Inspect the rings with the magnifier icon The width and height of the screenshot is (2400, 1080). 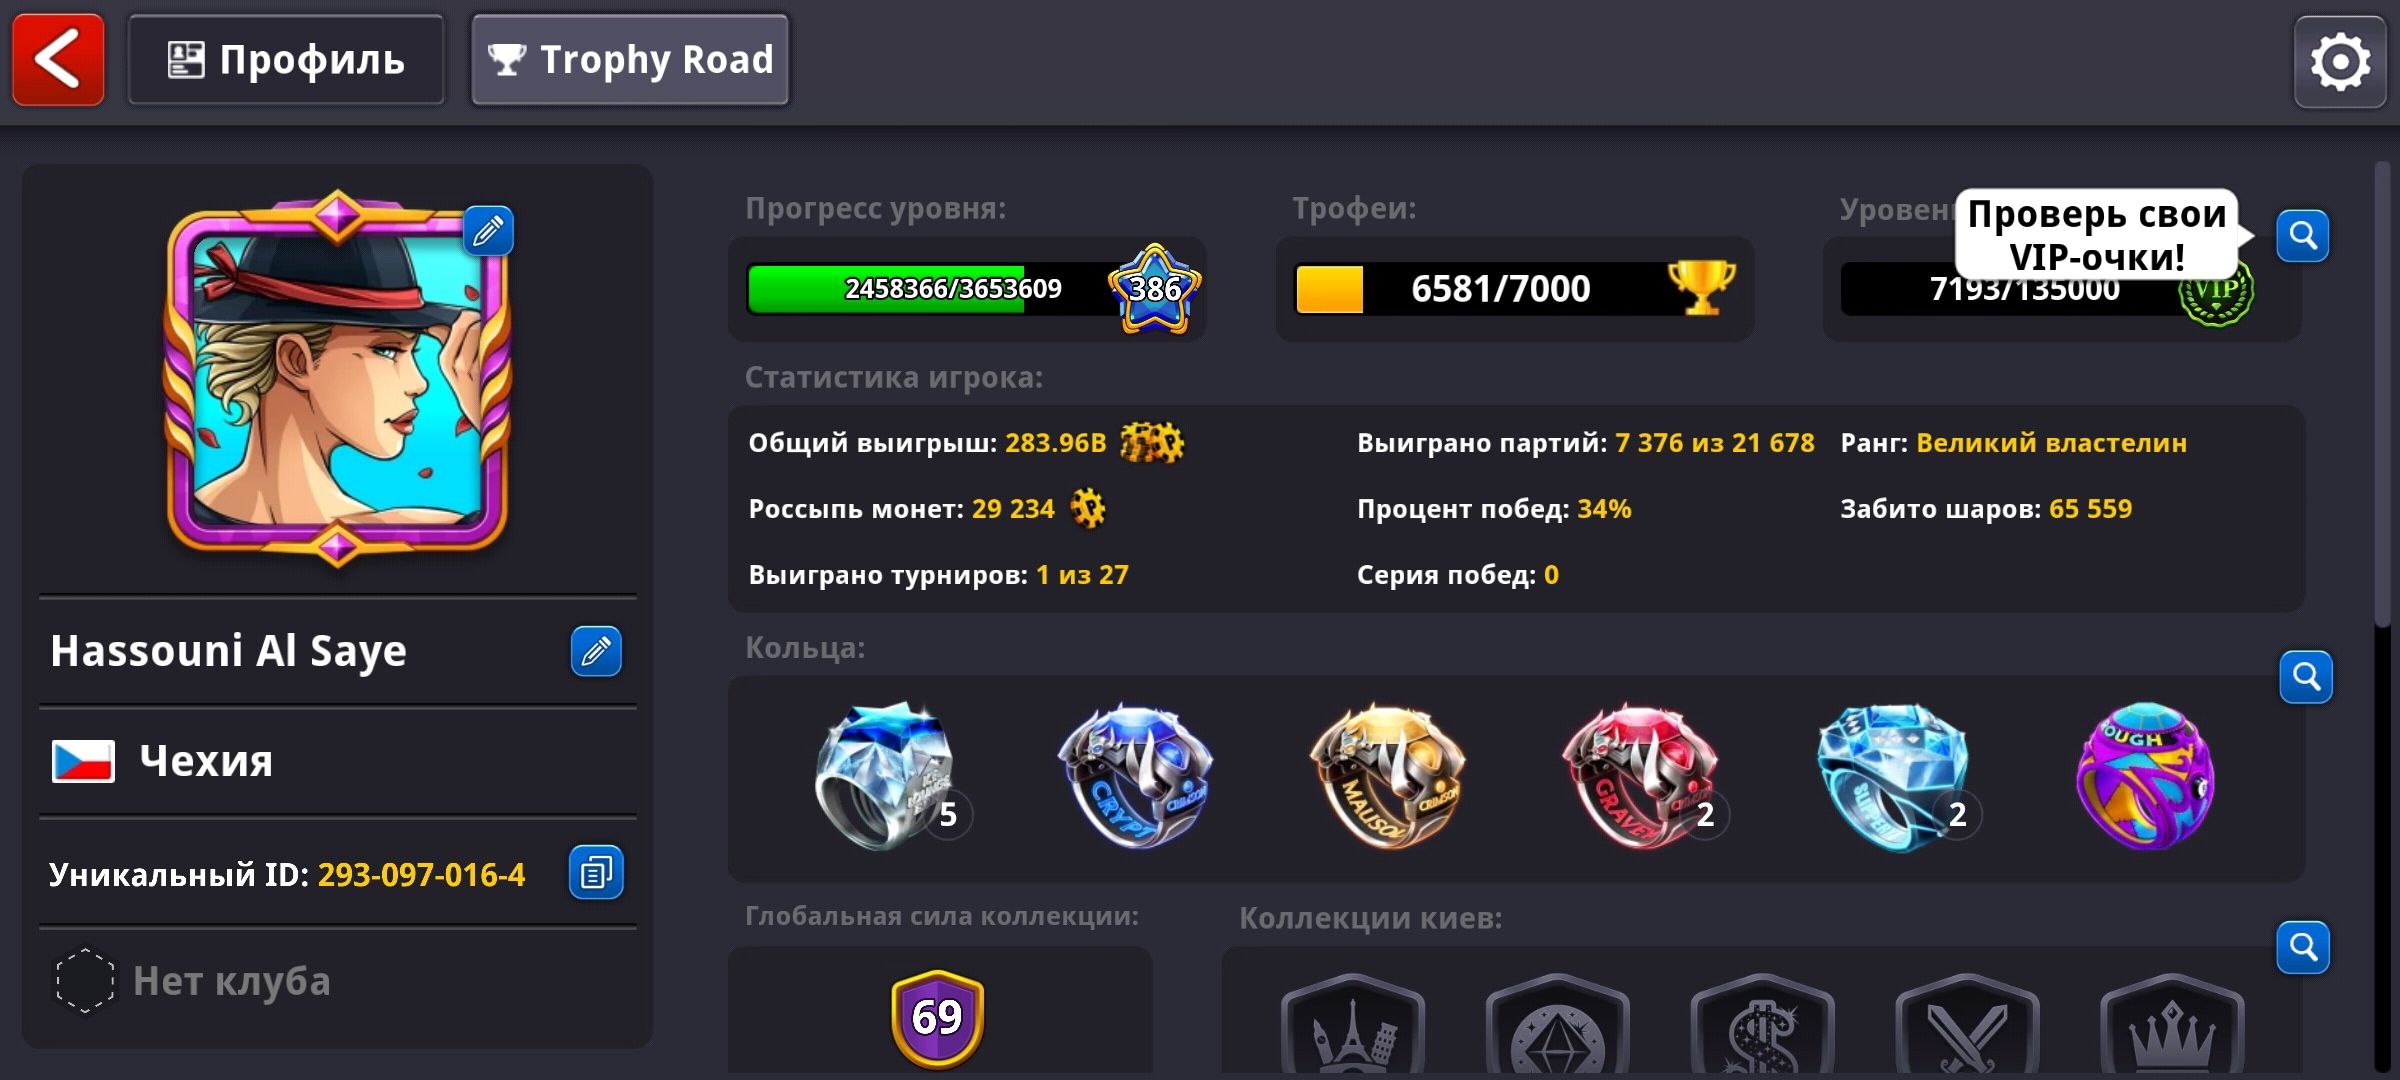click(2306, 677)
